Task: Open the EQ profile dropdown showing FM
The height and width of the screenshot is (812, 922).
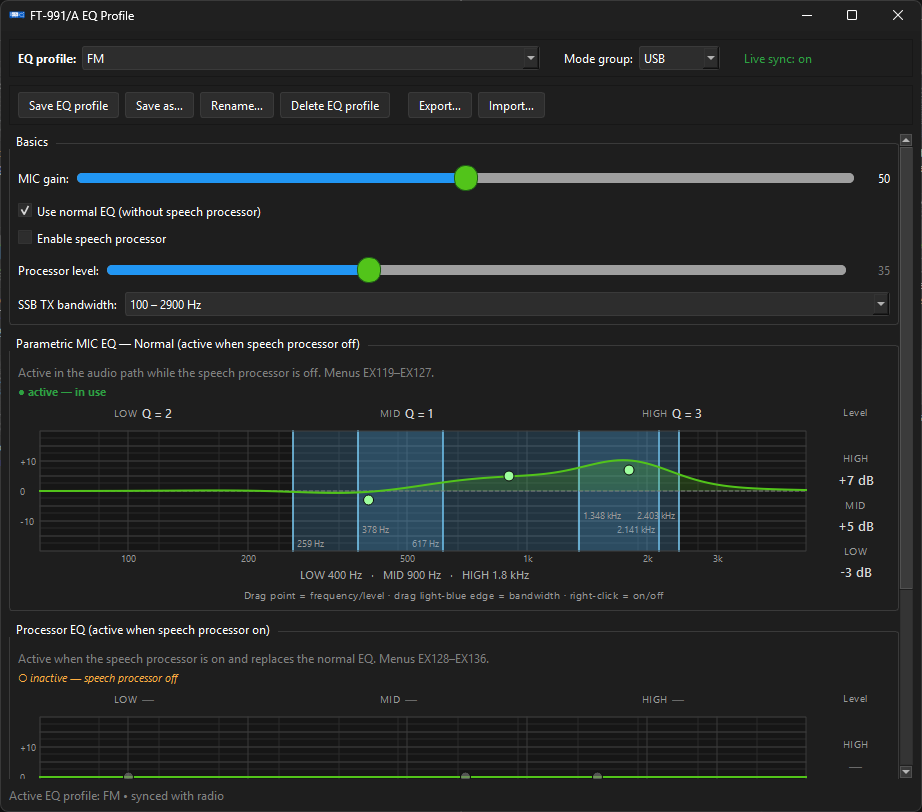Action: click(310, 59)
